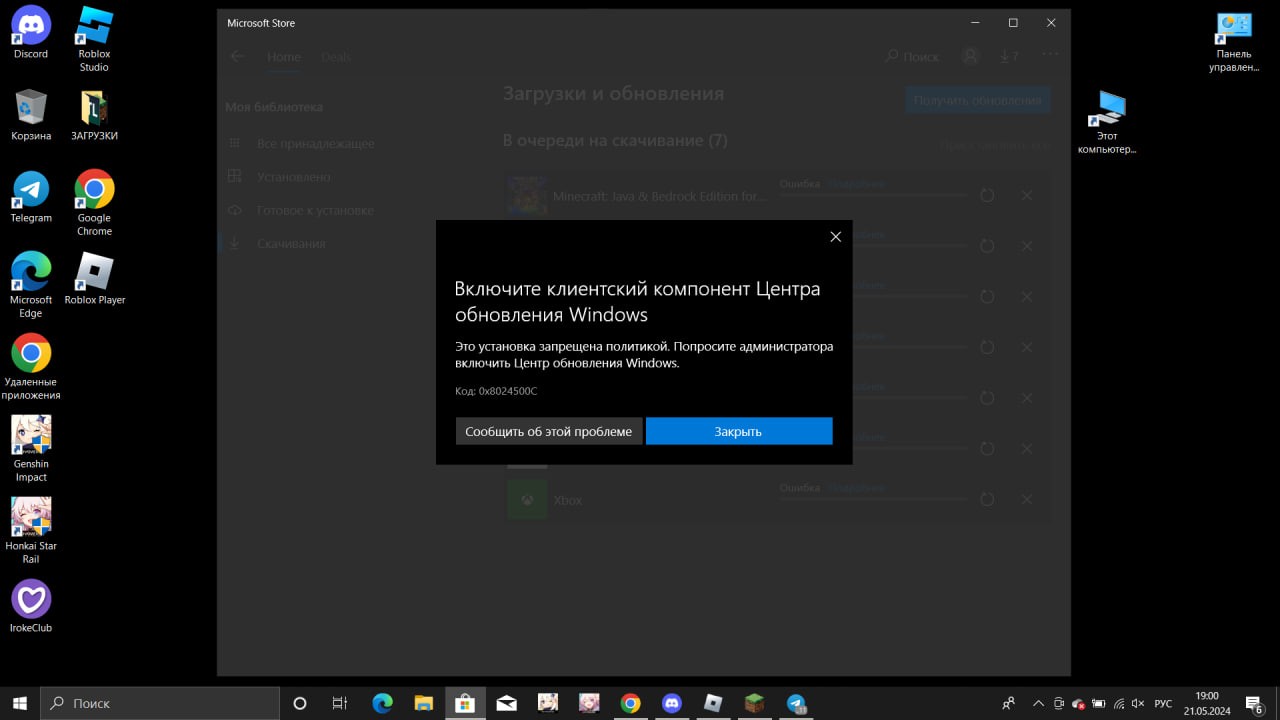Open the Minecraft app thumbnail in the queue
Viewport: 1280px width, 720px height.
click(x=527, y=196)
